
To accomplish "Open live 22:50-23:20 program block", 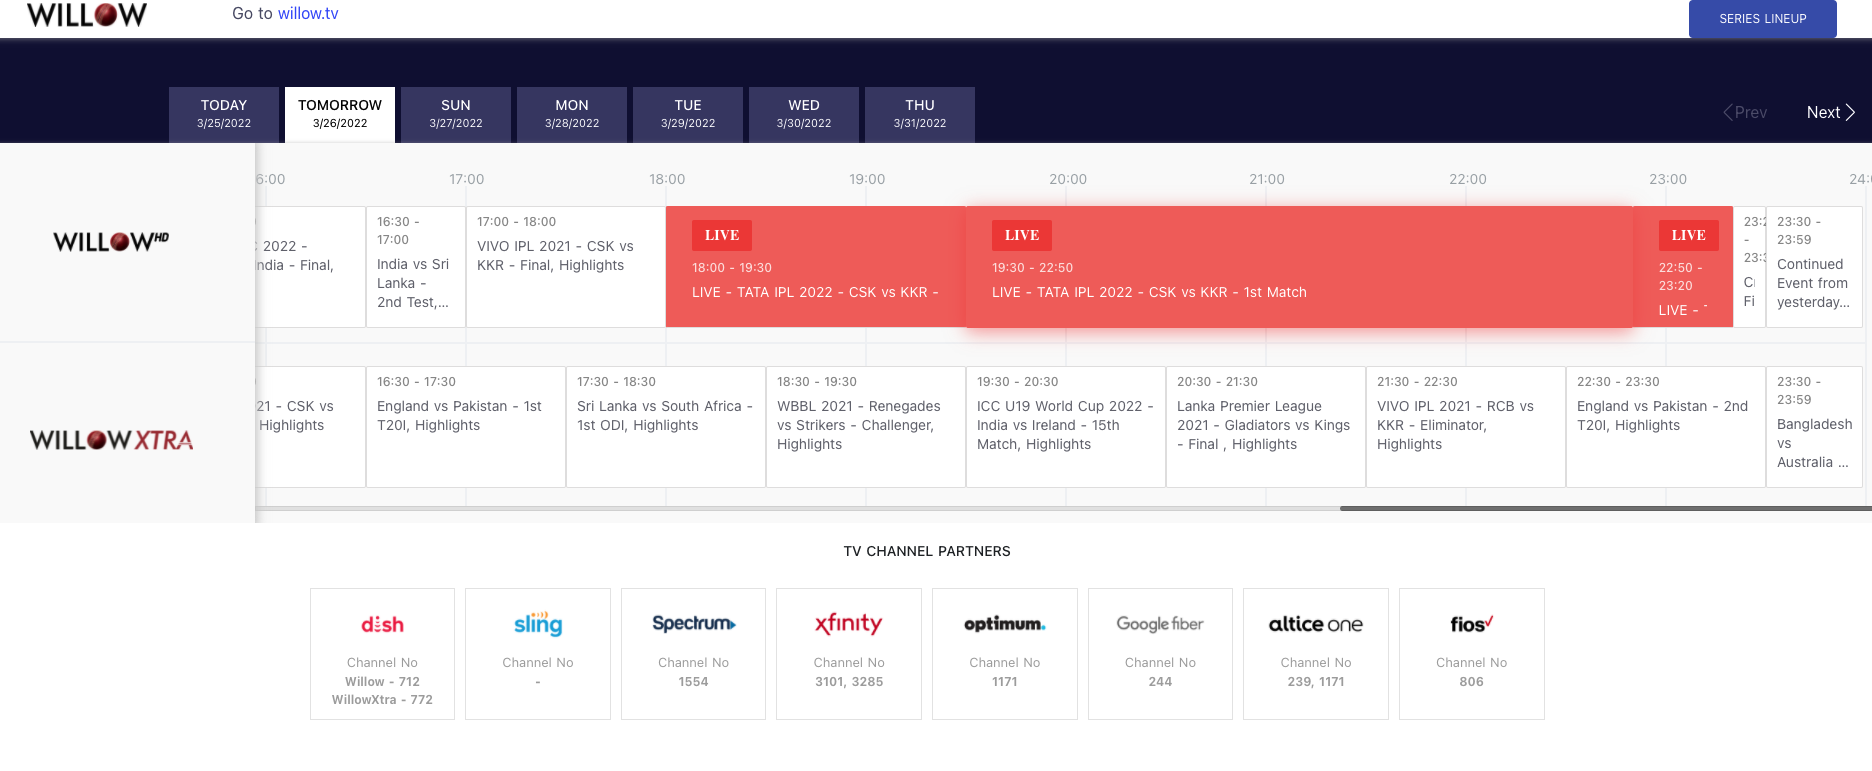I will point(1683,267).
